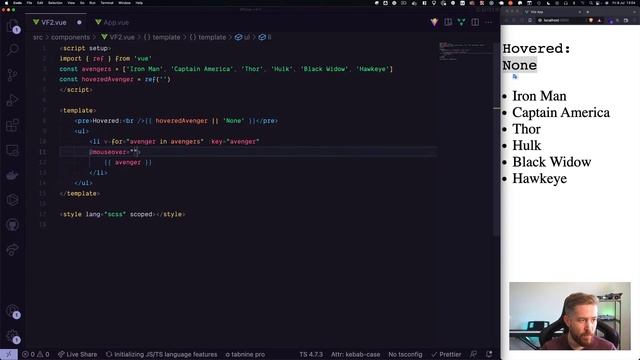Click the browser Vite App tab
This screenshot has width=640, height=360.
[553, 12]
